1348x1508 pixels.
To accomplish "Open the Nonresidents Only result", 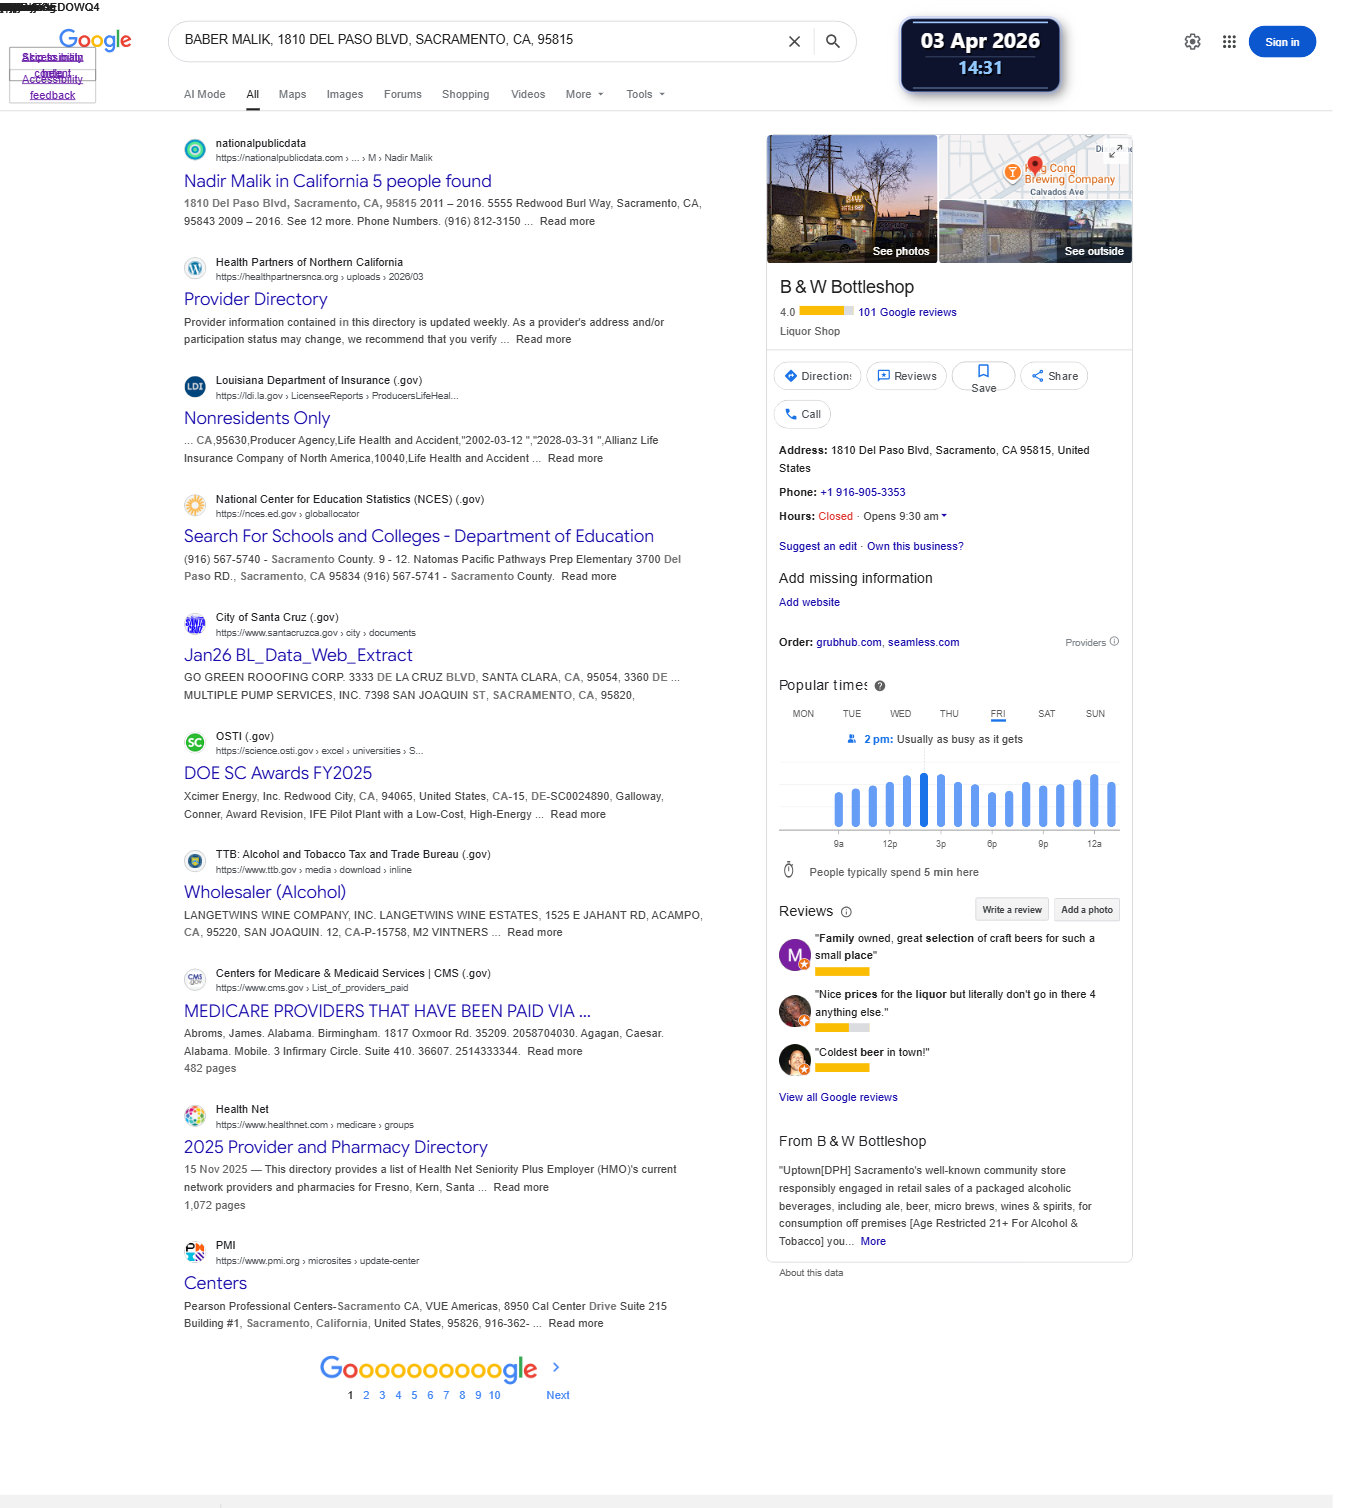I will [257, 418].
